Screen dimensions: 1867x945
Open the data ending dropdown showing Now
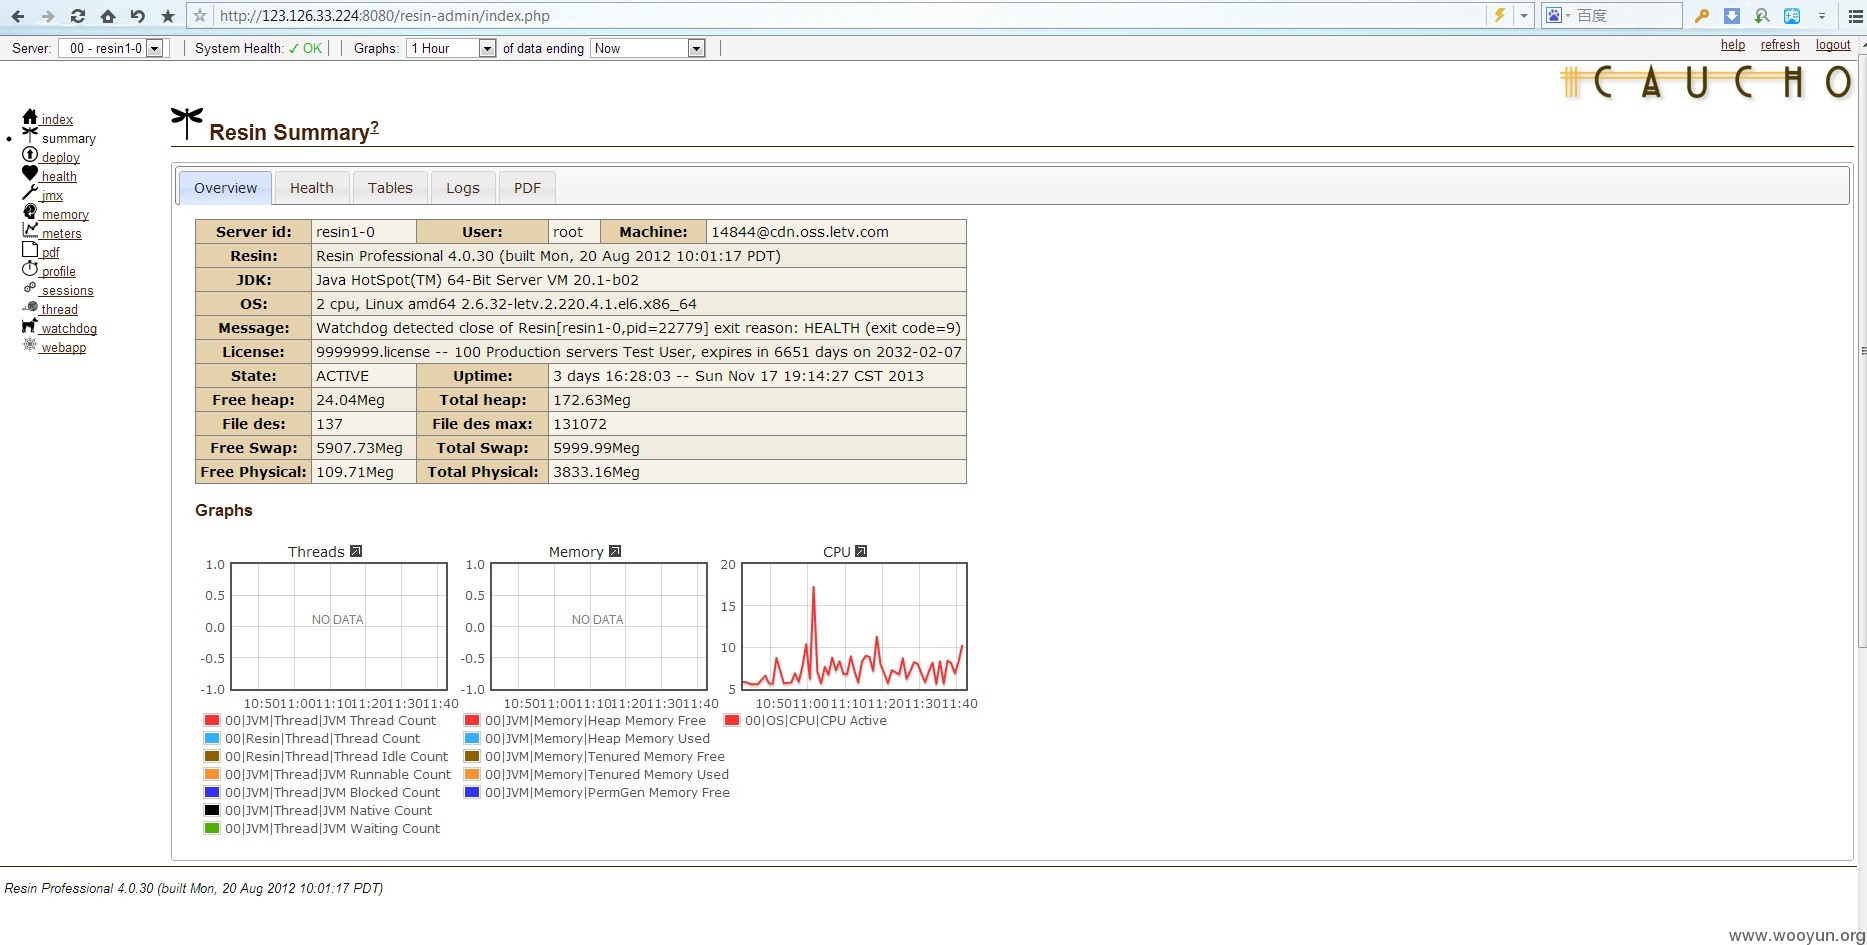[648, 48]
